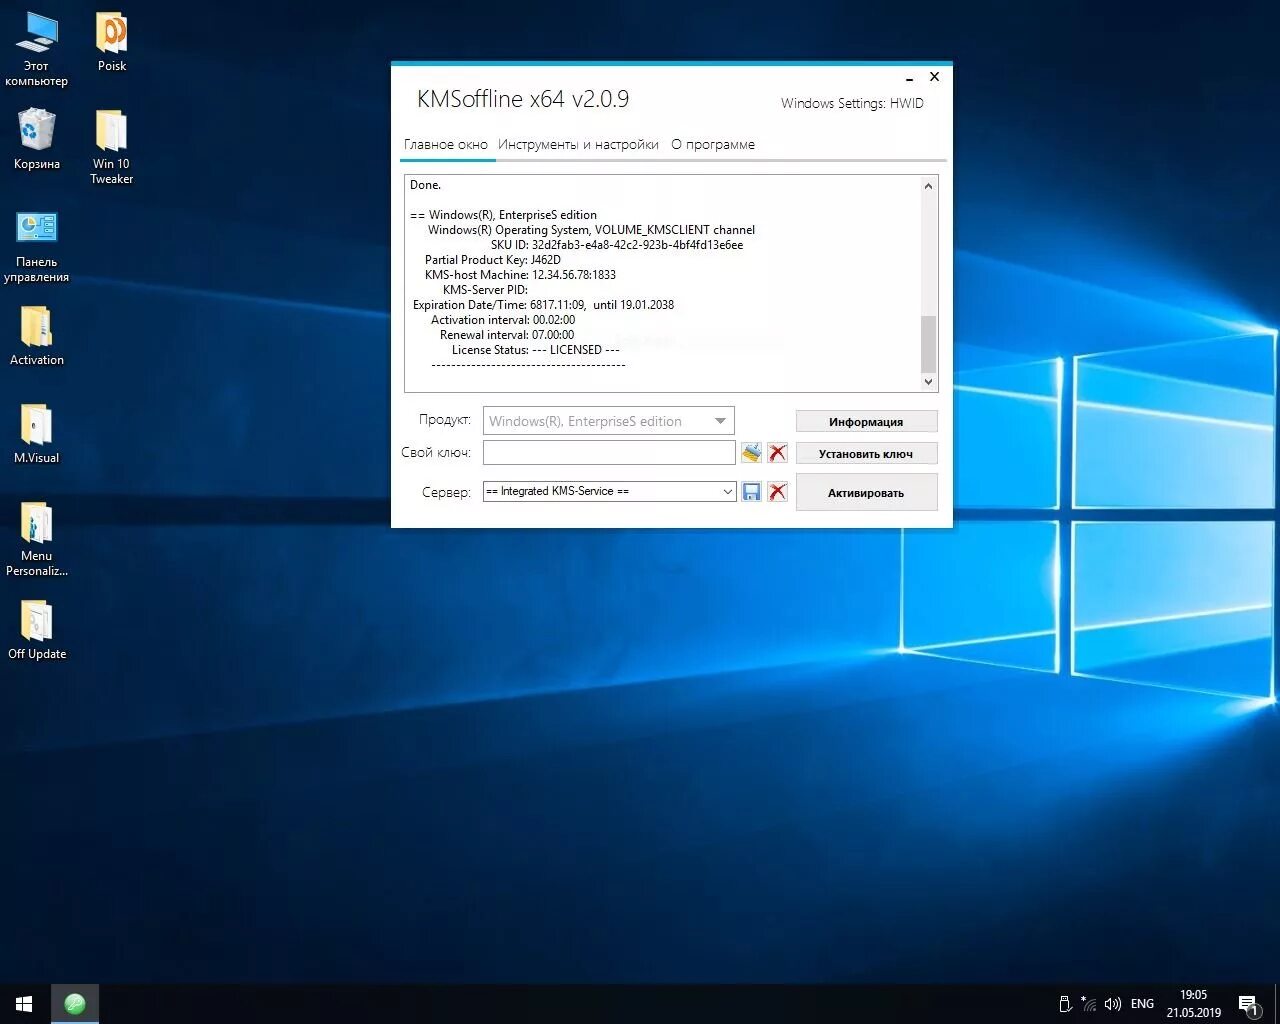The width and height of the screenshot is (1280, 1024).
Task: Click the Expiration Date/Time line
Action: point(543,305)
